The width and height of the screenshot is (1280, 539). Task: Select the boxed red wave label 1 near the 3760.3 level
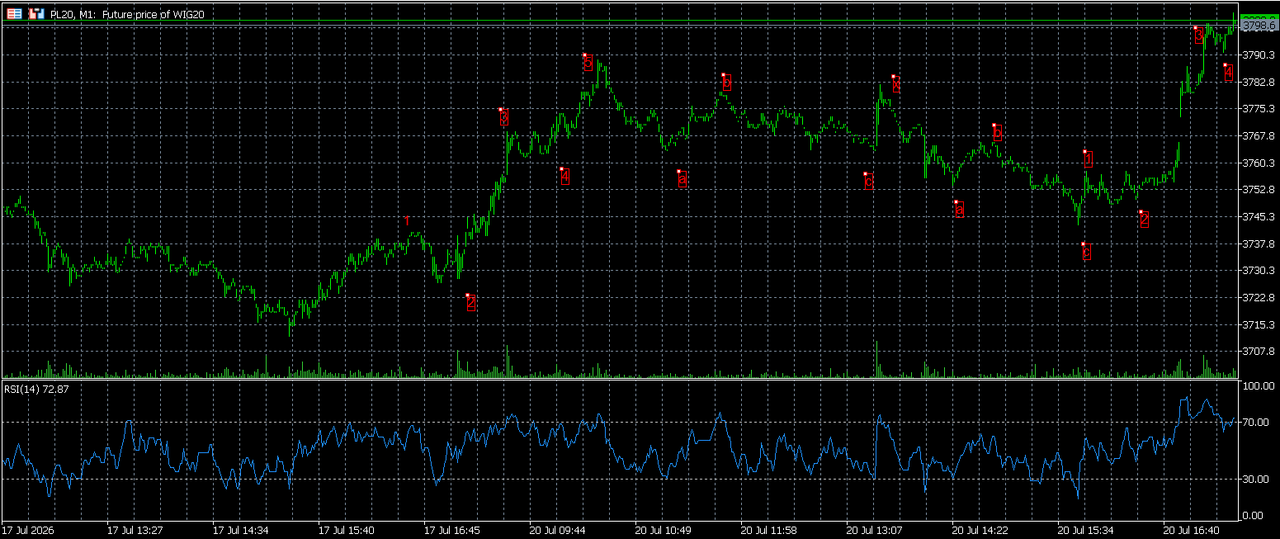click(x=1088, y=159)
